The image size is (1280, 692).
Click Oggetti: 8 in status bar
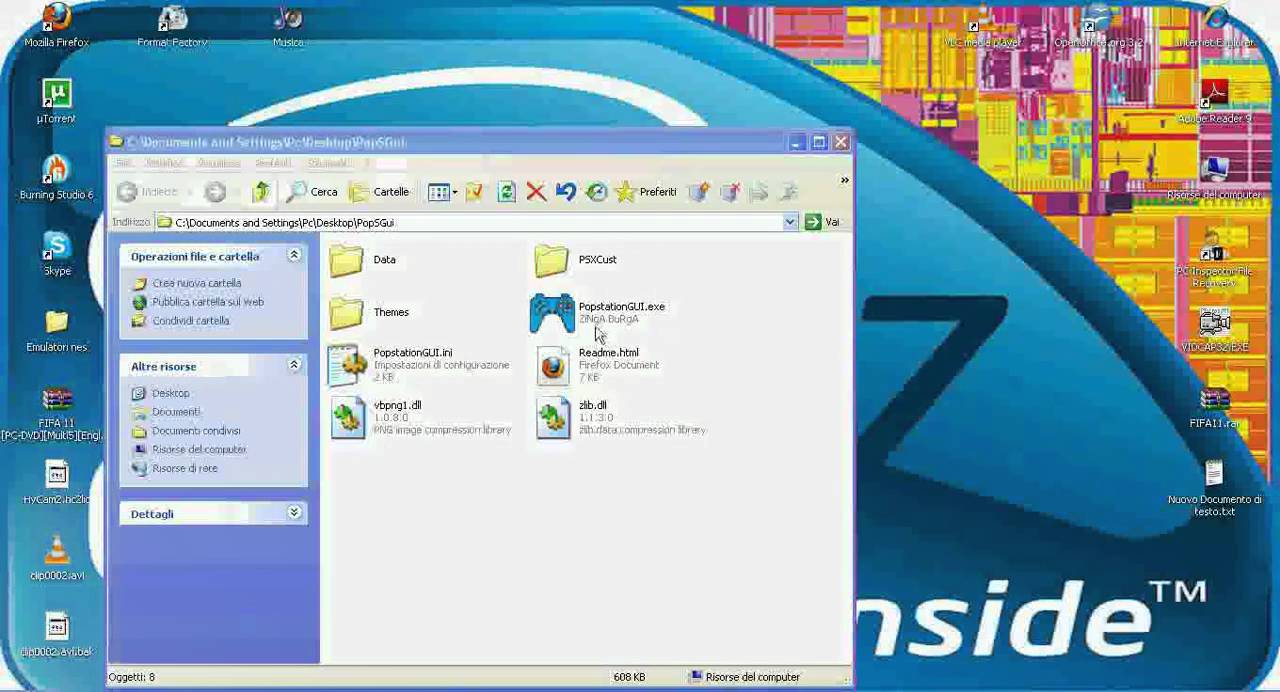tap(132, 677)
